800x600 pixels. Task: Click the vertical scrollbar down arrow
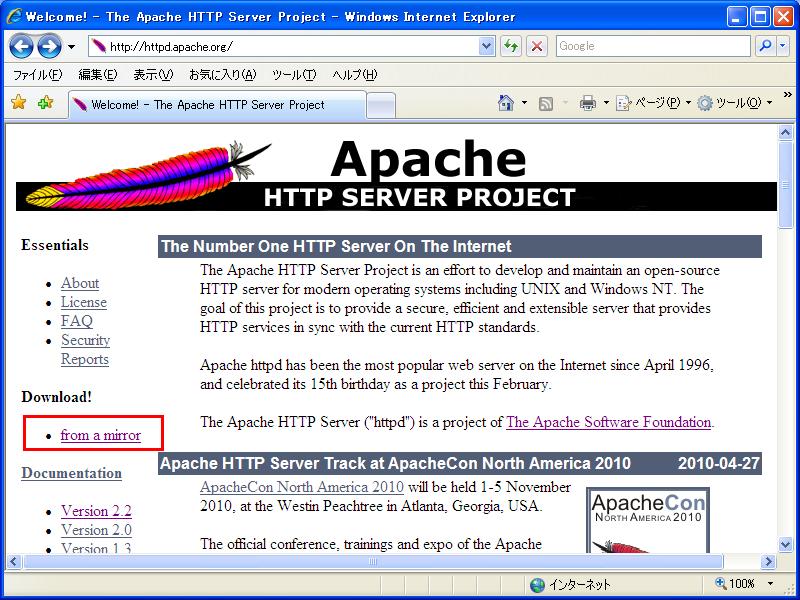pyautogui.click(x=786, y=544)
